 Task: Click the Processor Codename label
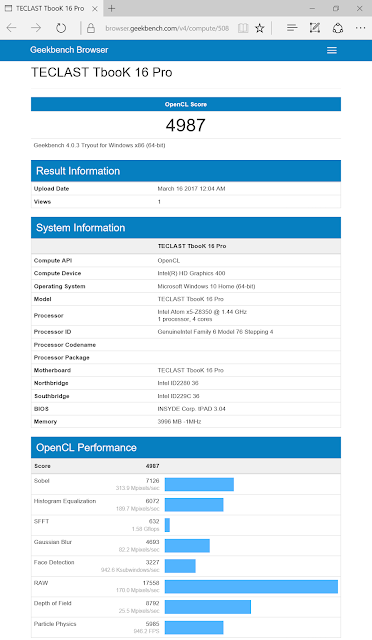pyautogui.click(x=65, y=345)
